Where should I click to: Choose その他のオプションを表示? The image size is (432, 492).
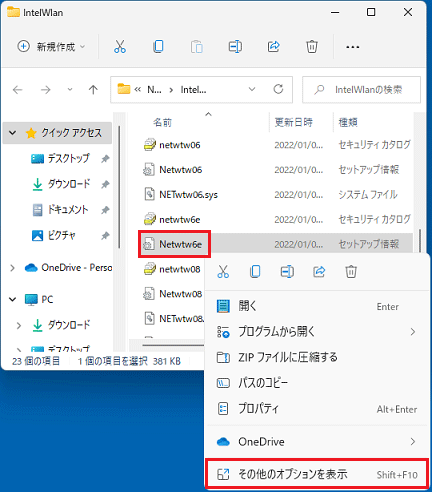(316, 474)
